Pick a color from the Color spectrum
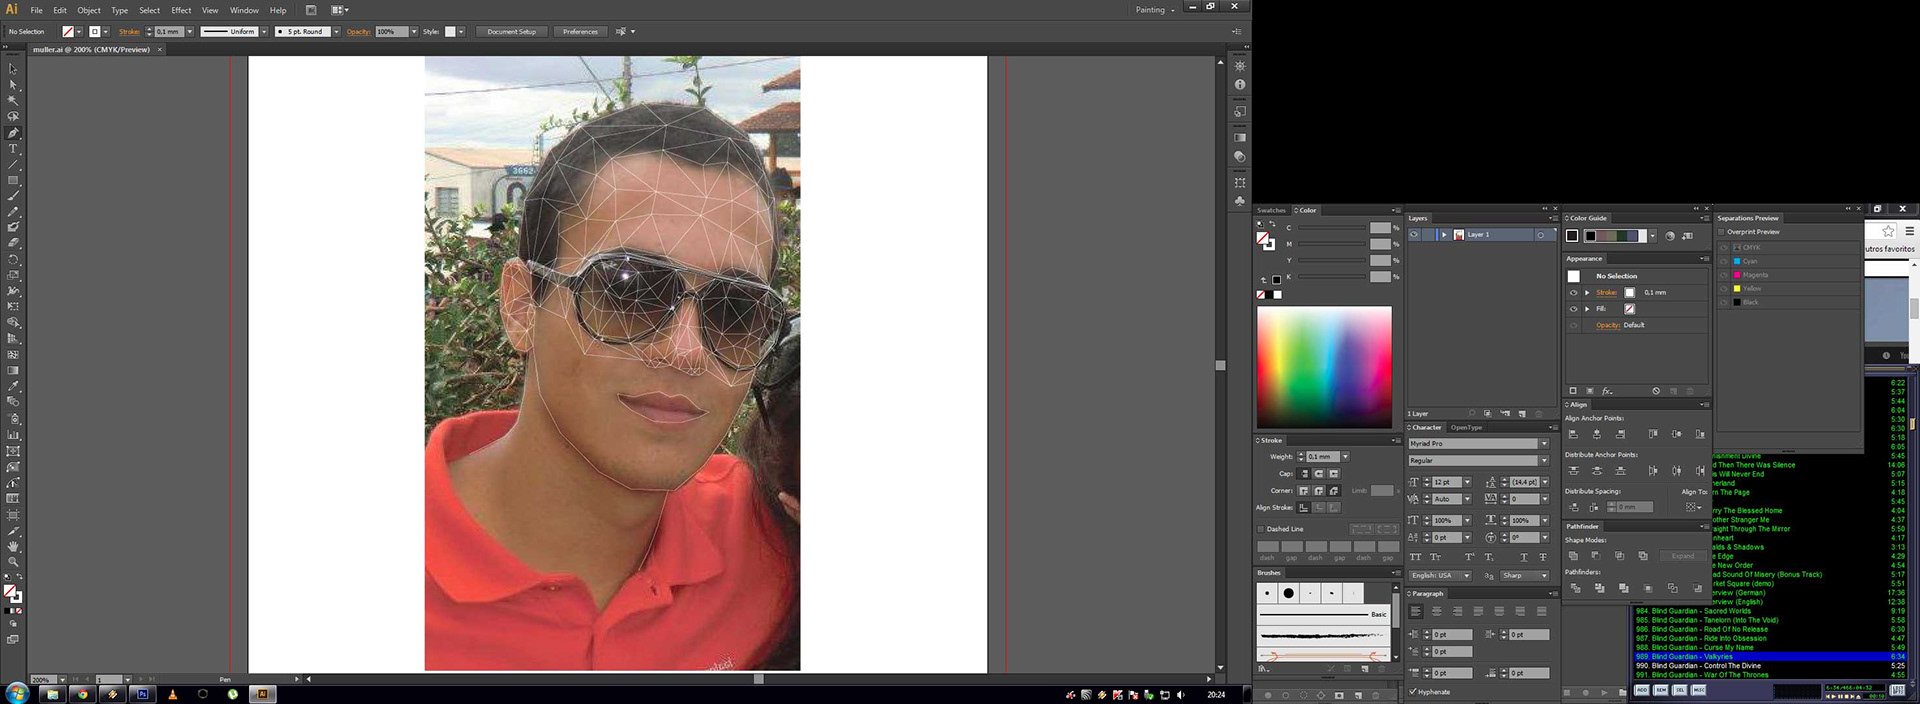The width and height of the screenshot is (1920, 704). pyautogui.click(x=1324, y=367)
